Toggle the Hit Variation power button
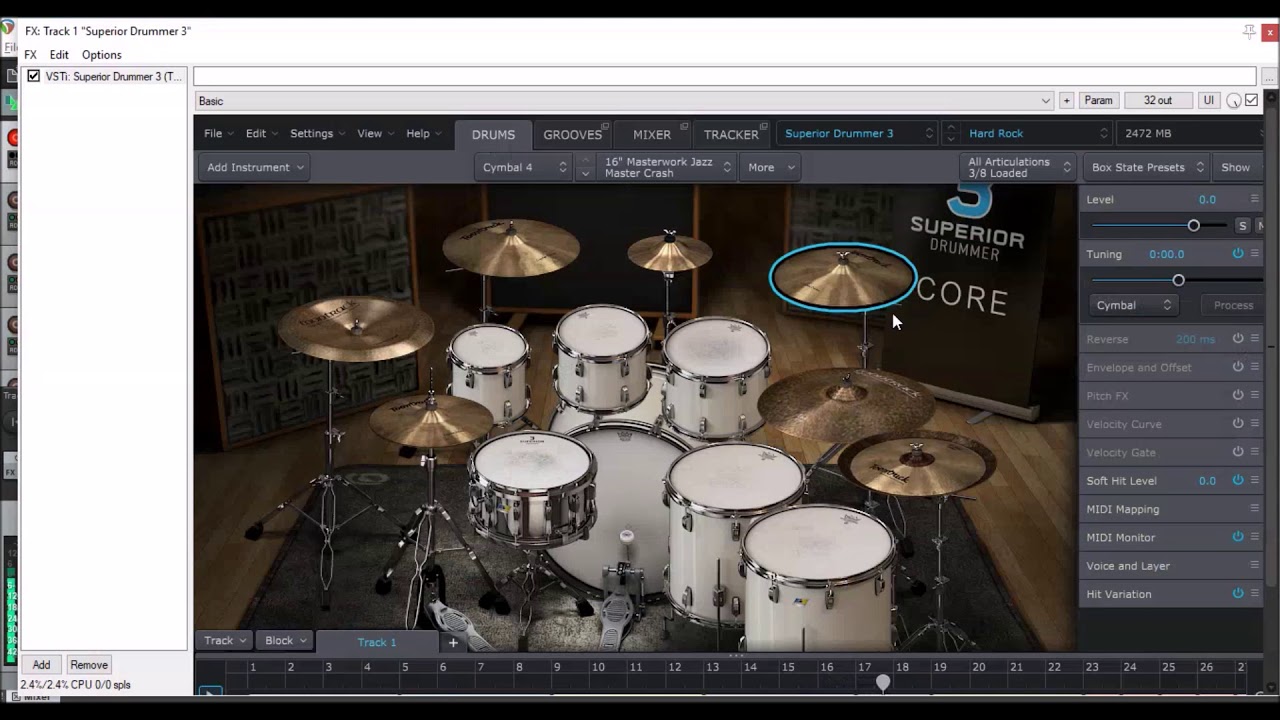This screenshot has width=1280, height=720. point(1238,593)
